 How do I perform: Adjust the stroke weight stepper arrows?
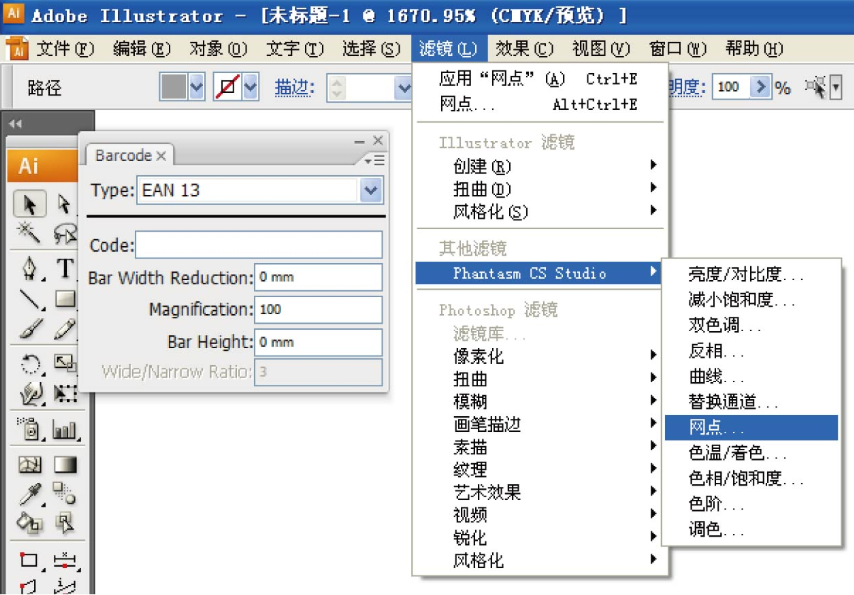coord(337,87)
